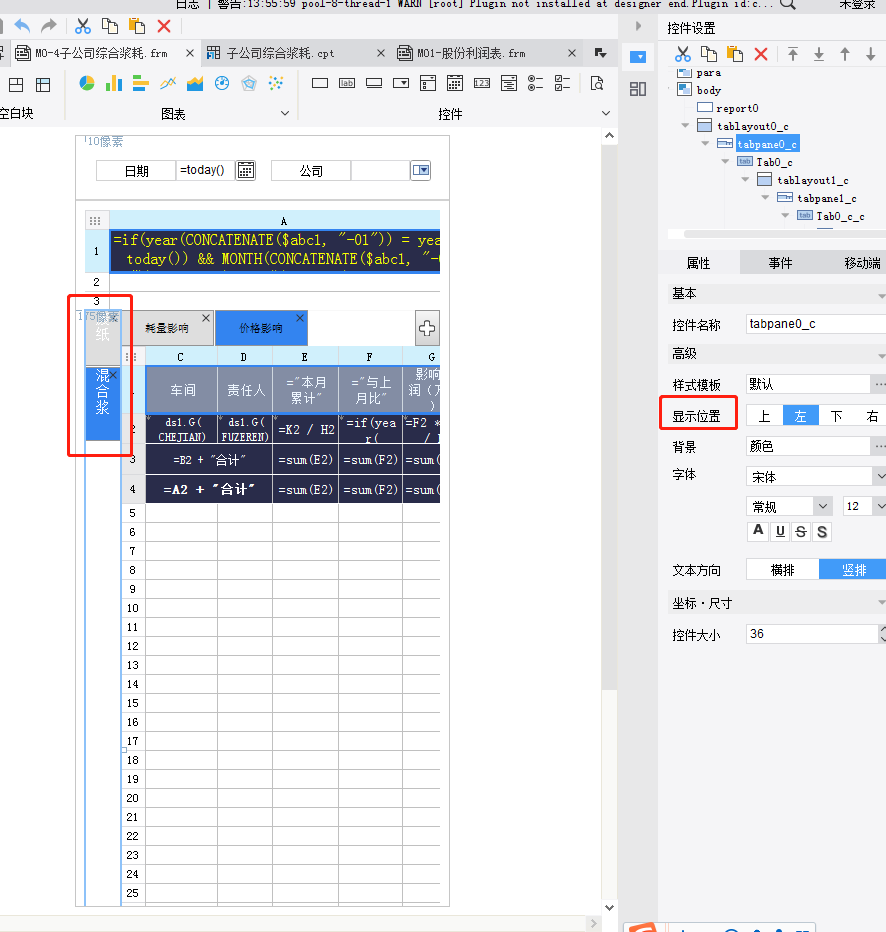Paste the widget in the widget settings panel

[x=735, y=54]
